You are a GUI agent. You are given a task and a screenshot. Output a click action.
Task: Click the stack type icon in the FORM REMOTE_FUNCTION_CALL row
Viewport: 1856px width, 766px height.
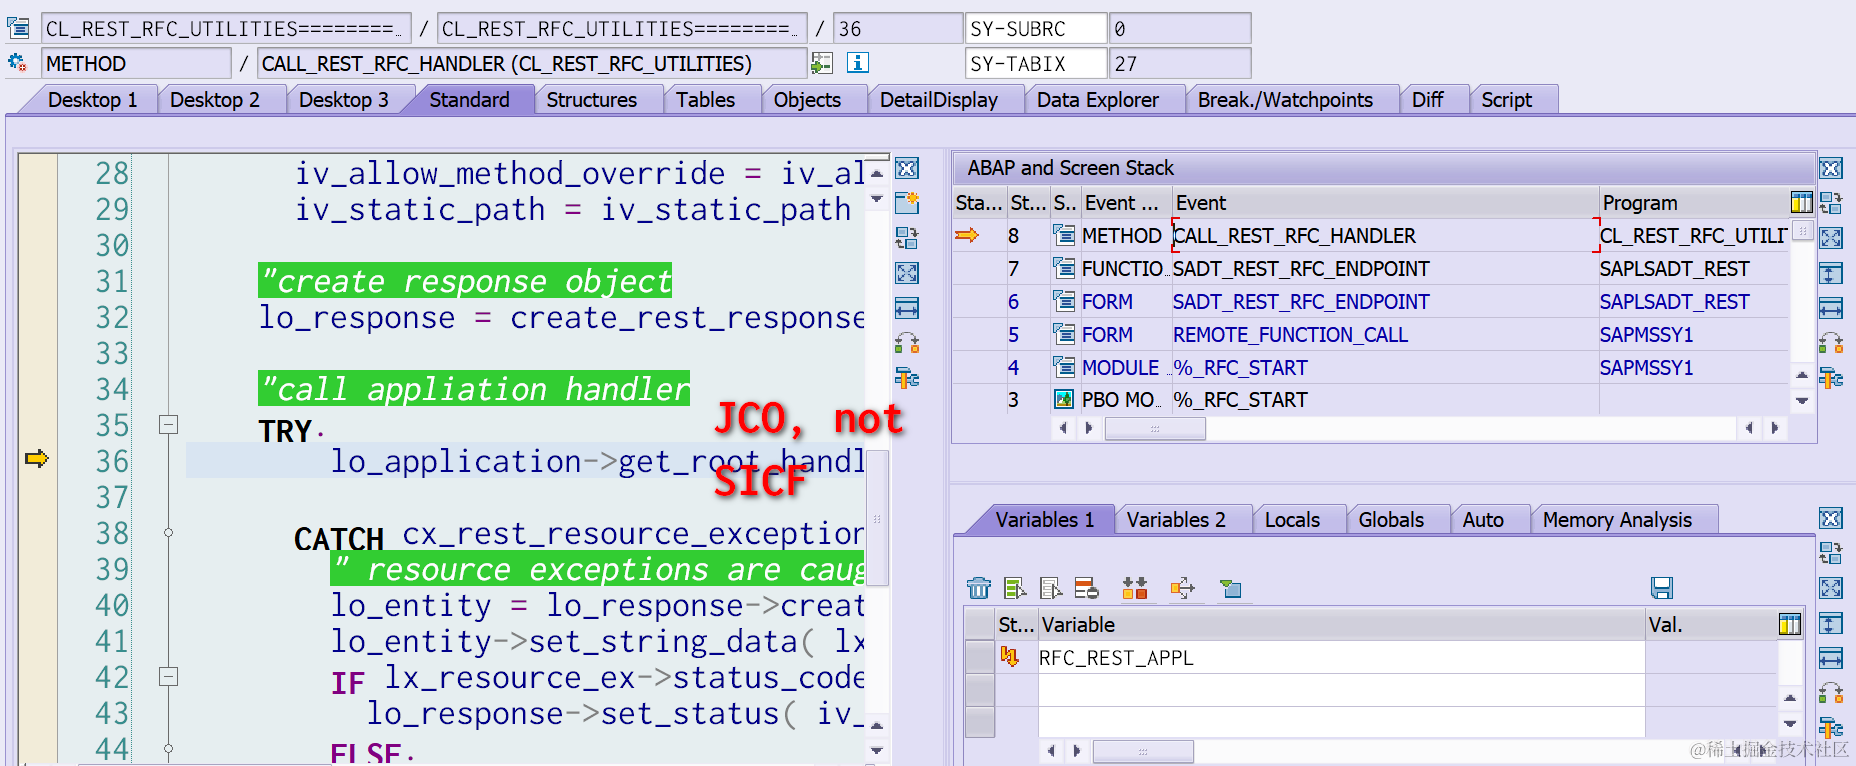click(1064, 334)
